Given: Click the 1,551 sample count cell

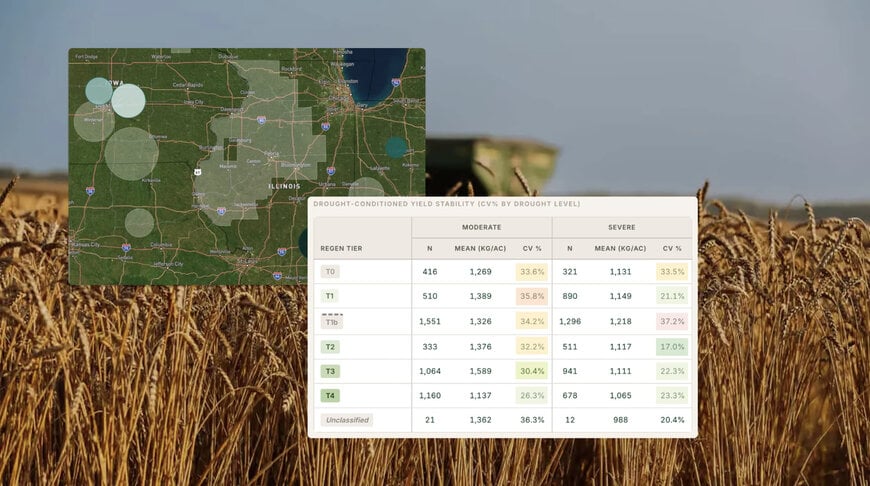Looking at the screenshot, I should [429, 321].
